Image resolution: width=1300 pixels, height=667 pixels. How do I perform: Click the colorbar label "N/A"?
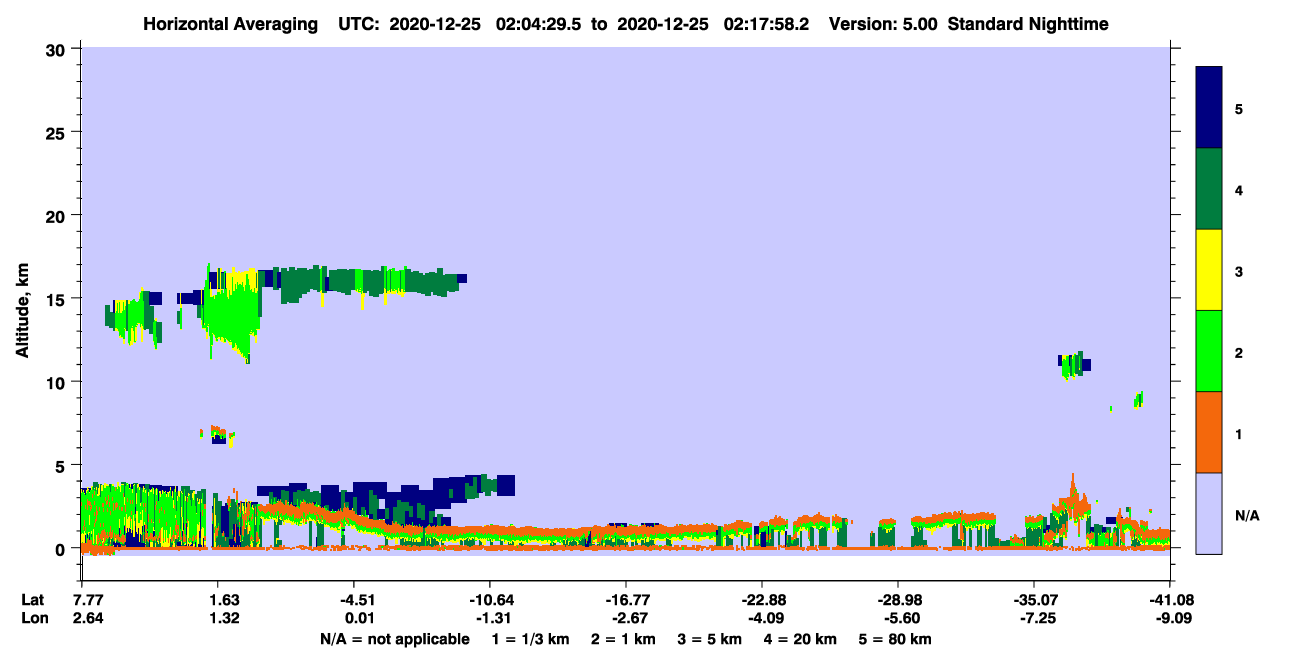tap(1247, 515)
